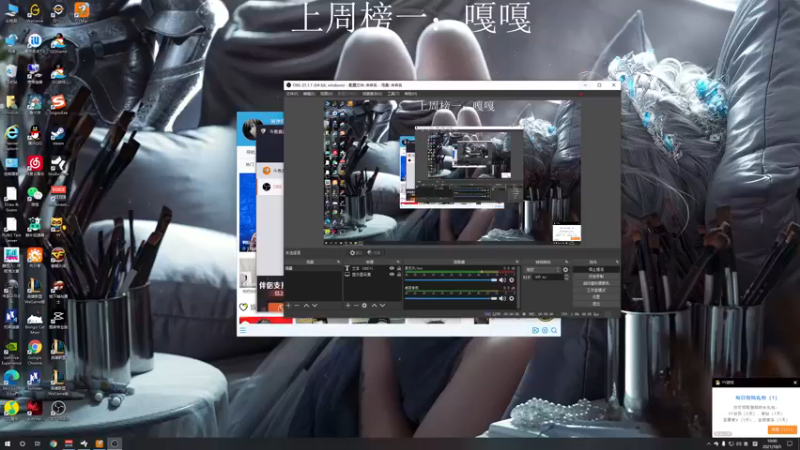Toggle visibility eye of display capture source
The image size is (800, 450).
pyautogui.click(x=392, y=274)
